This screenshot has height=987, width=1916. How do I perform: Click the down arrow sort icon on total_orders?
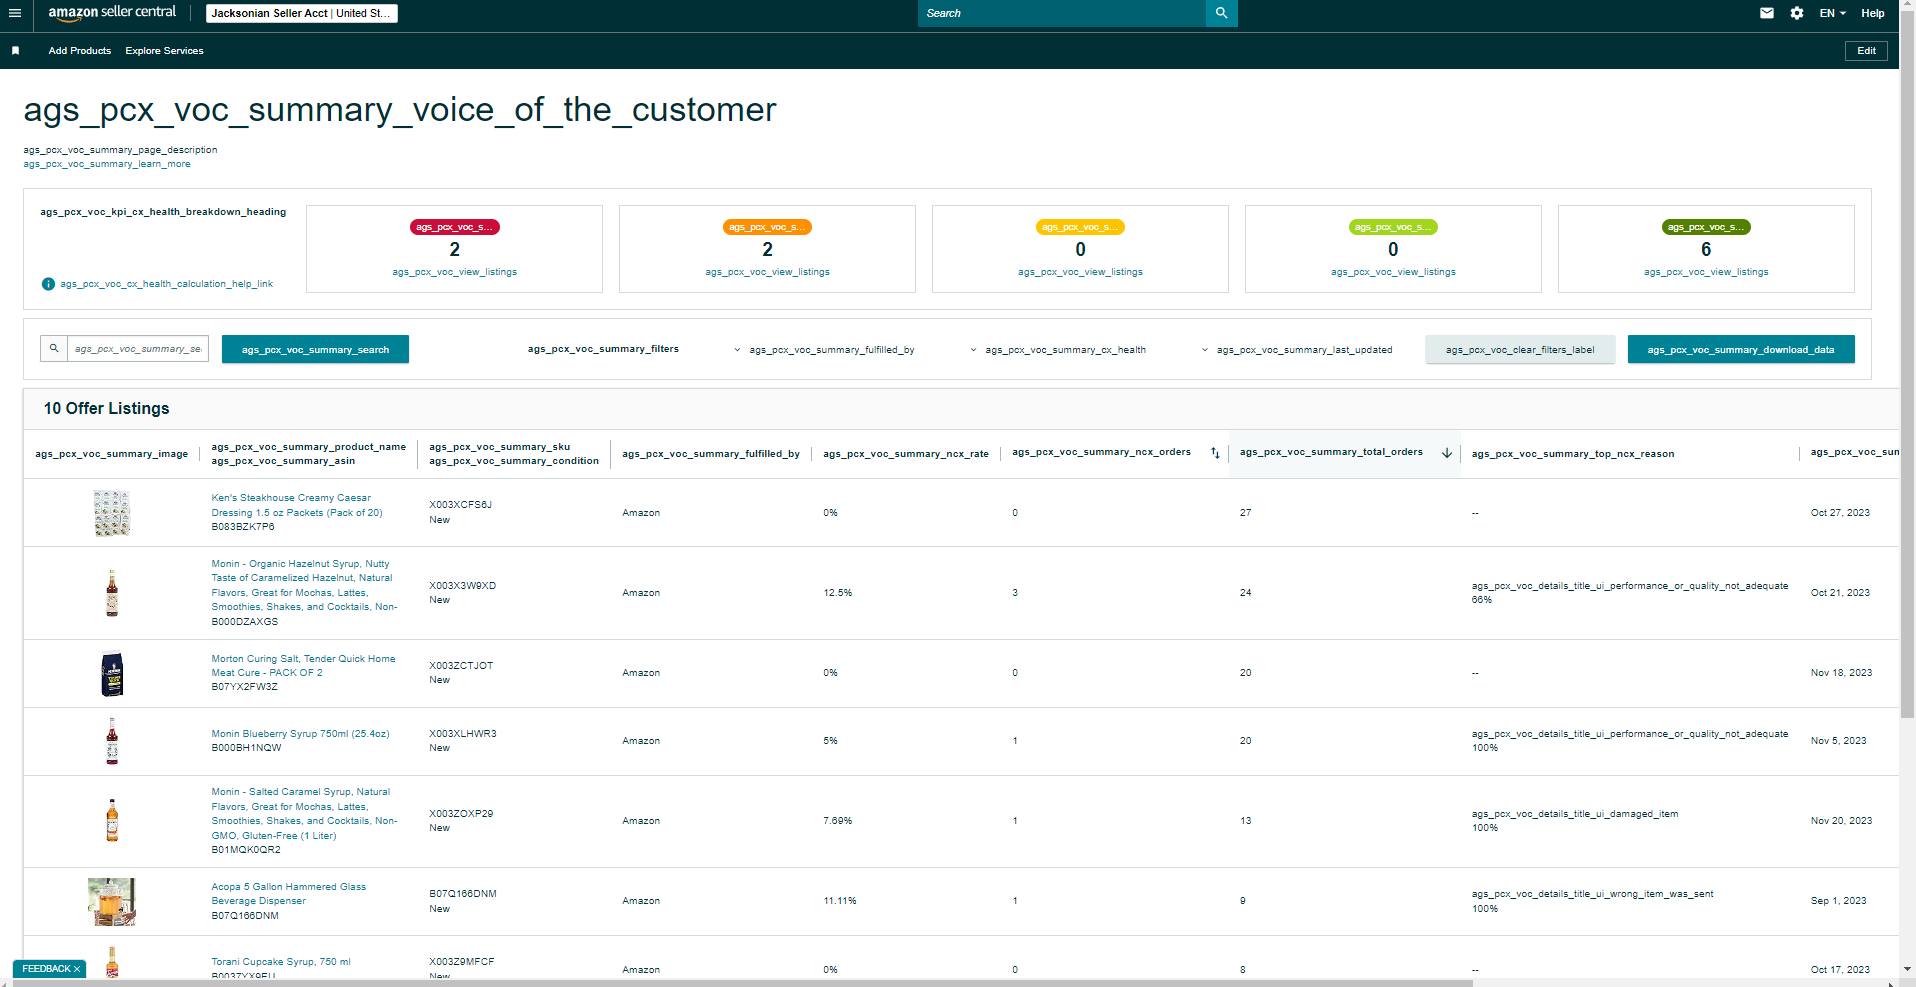click(1446, 453)
